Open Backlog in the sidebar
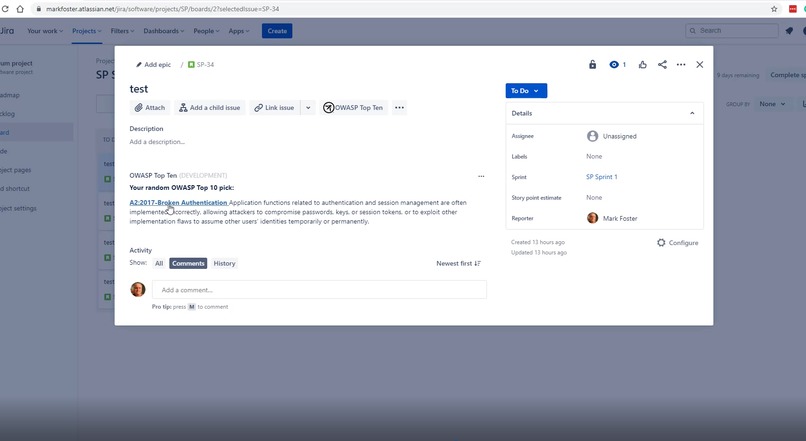 pyautogui.click(x=8, y=114)
